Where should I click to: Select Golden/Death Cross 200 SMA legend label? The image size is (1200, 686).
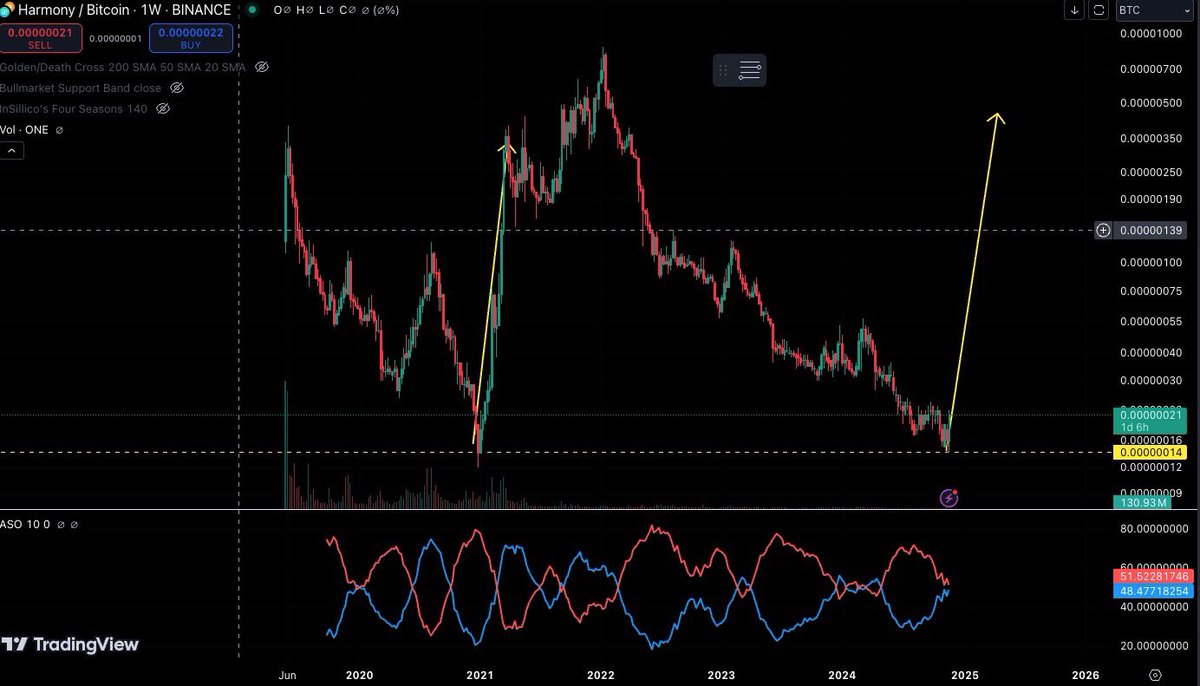click(123, 67)
